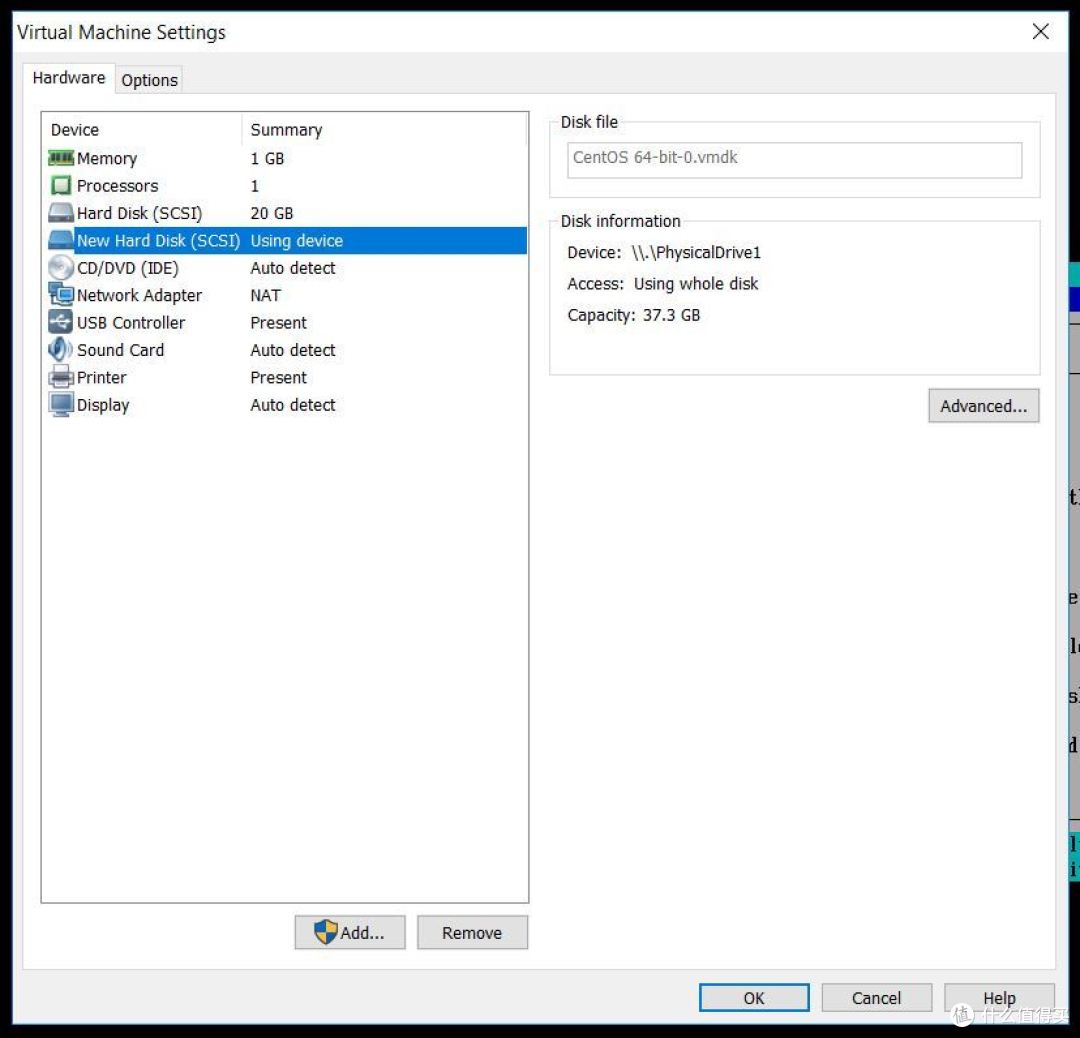Click the Capacity 37.3 GB text

pyautogui.click(x=634, y=315)
